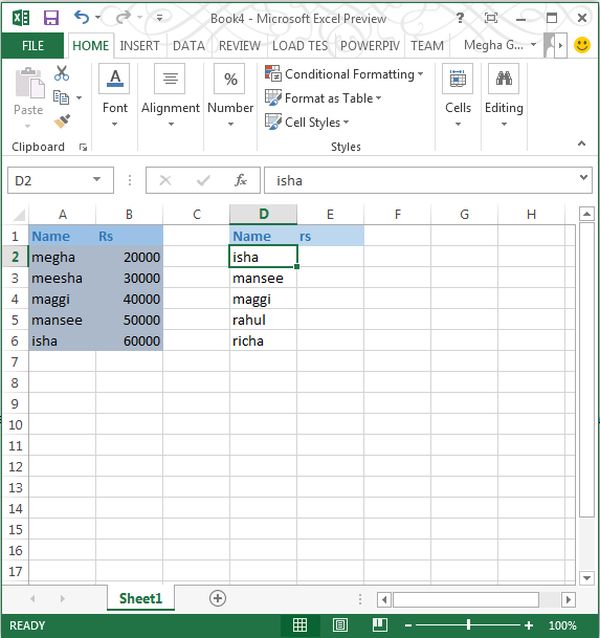Select cell with value 40000
Screen dimensions: 600x638
tap(129, 299)
